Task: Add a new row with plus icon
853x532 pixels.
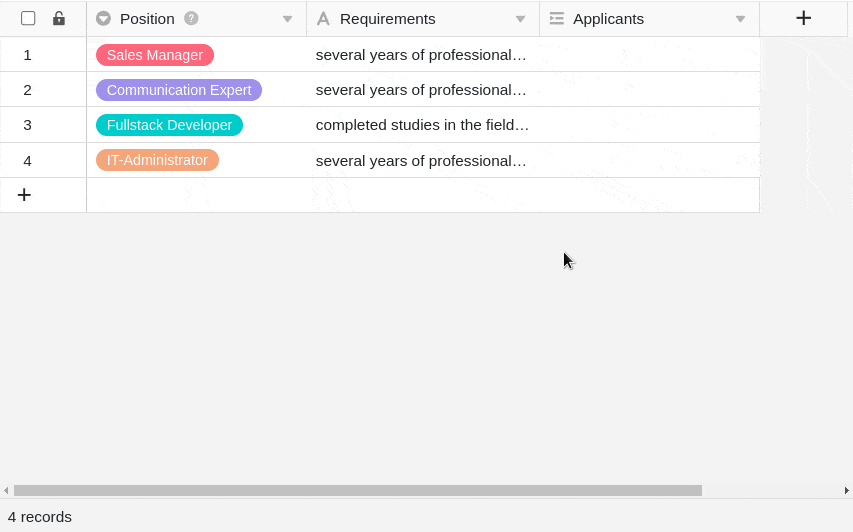Action: pyautogui.click(x=24, y=195)
